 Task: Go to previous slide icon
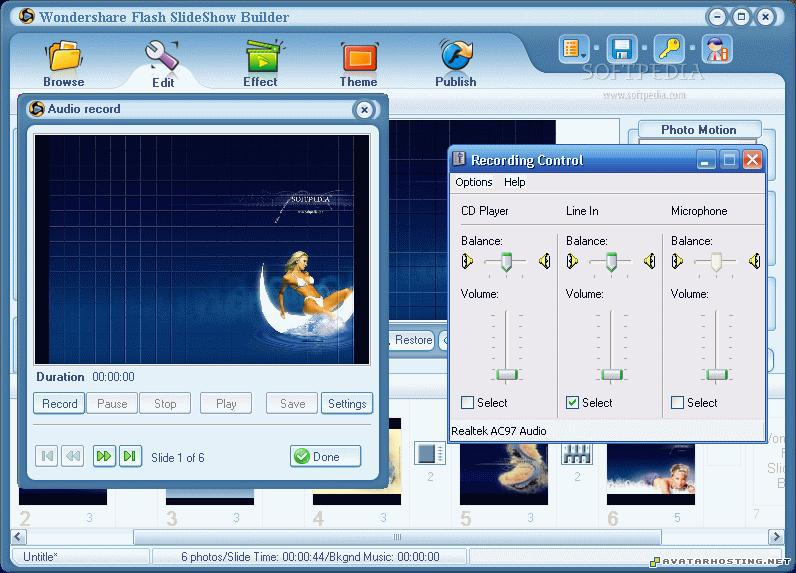(x=73, y=456)
